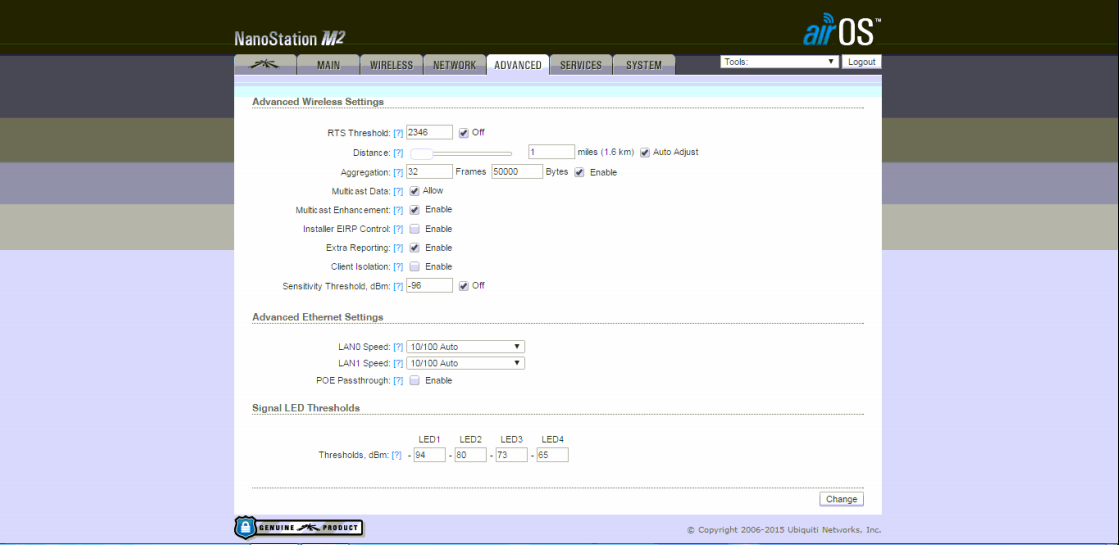Click the Distance miles input field
Screen dimensions: 1119x545
(552, 152)
